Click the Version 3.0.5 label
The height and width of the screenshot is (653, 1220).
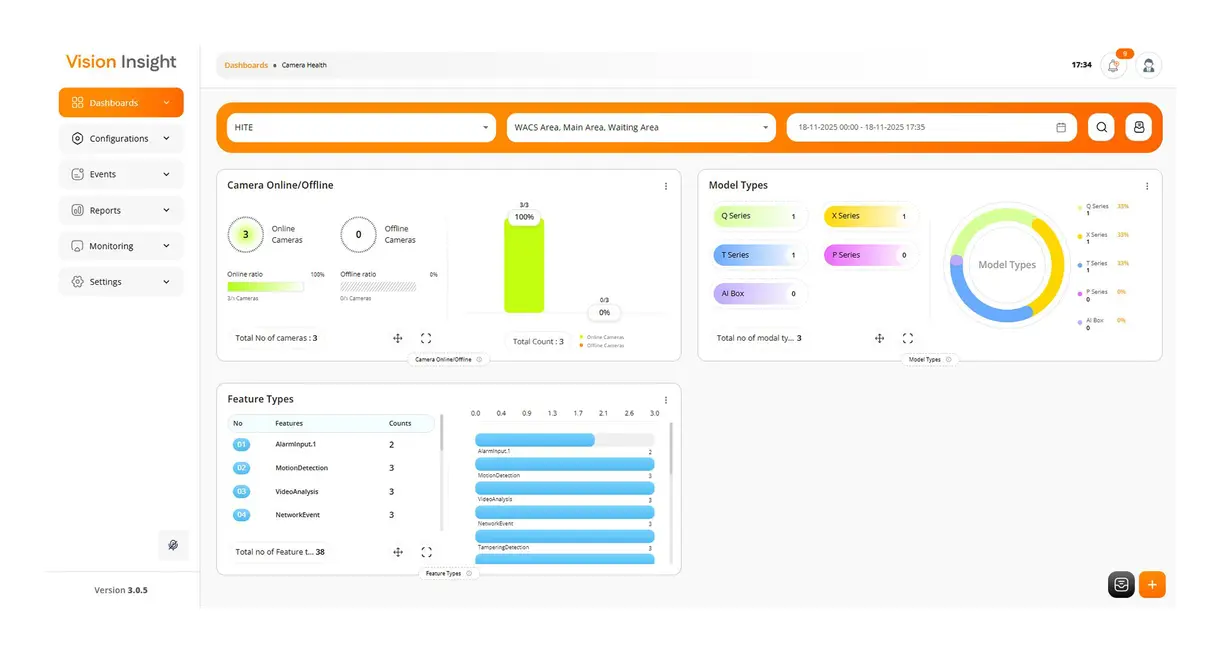pos(121,590)
